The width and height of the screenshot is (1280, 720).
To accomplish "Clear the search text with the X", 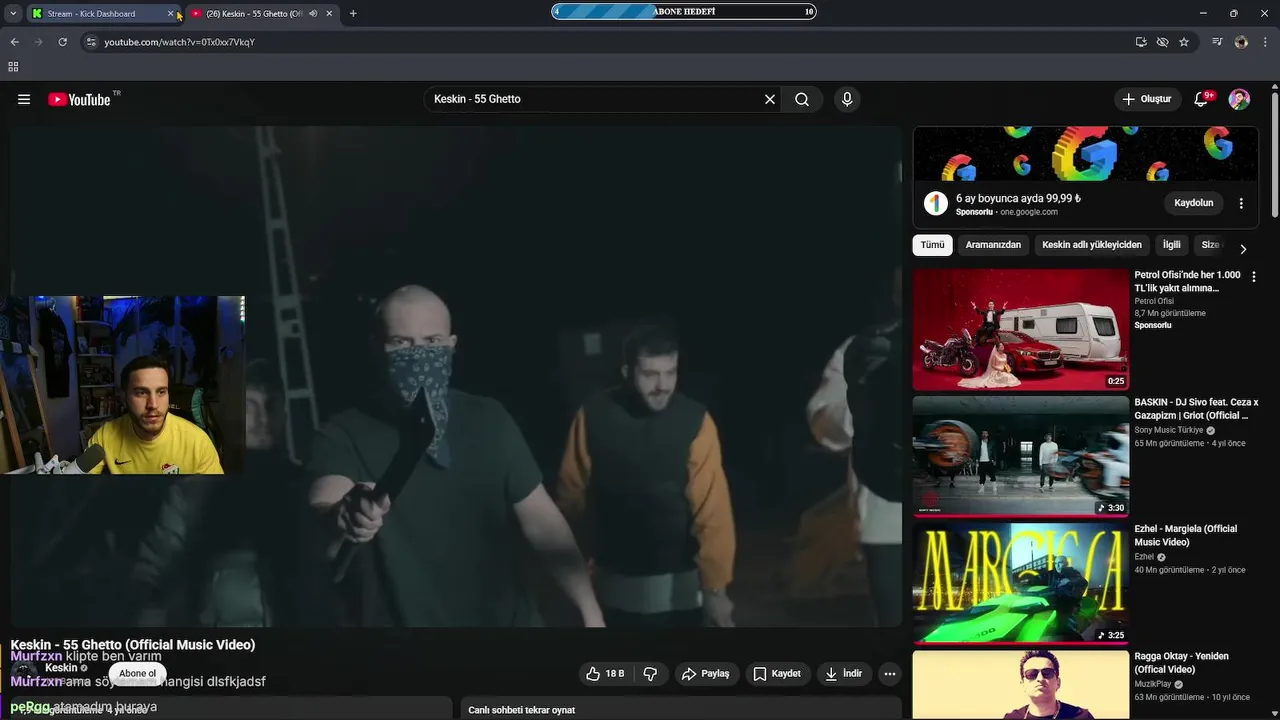I will pos(770,99).
